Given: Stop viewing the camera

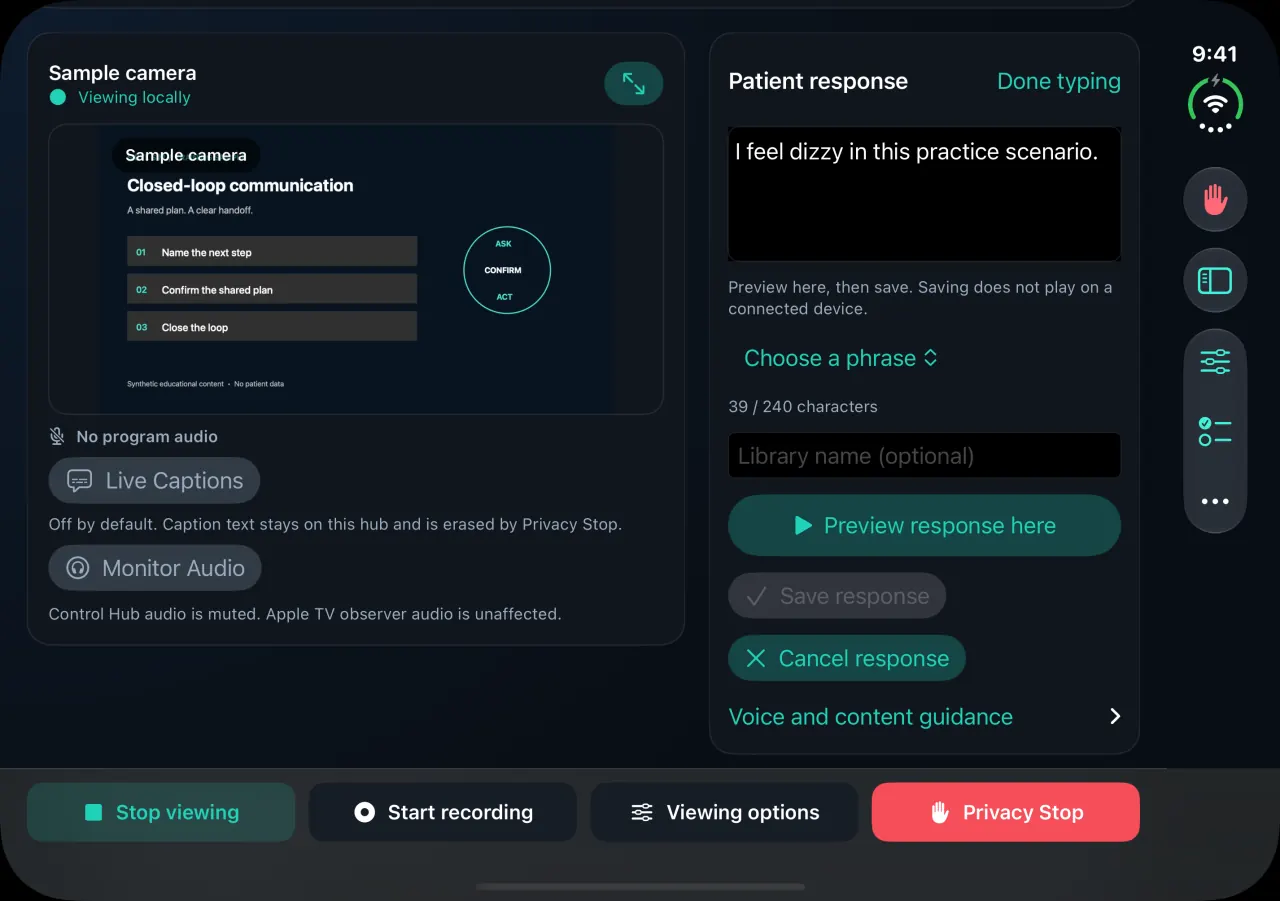Looking at the screenshot, I should (x=161, y=812).
